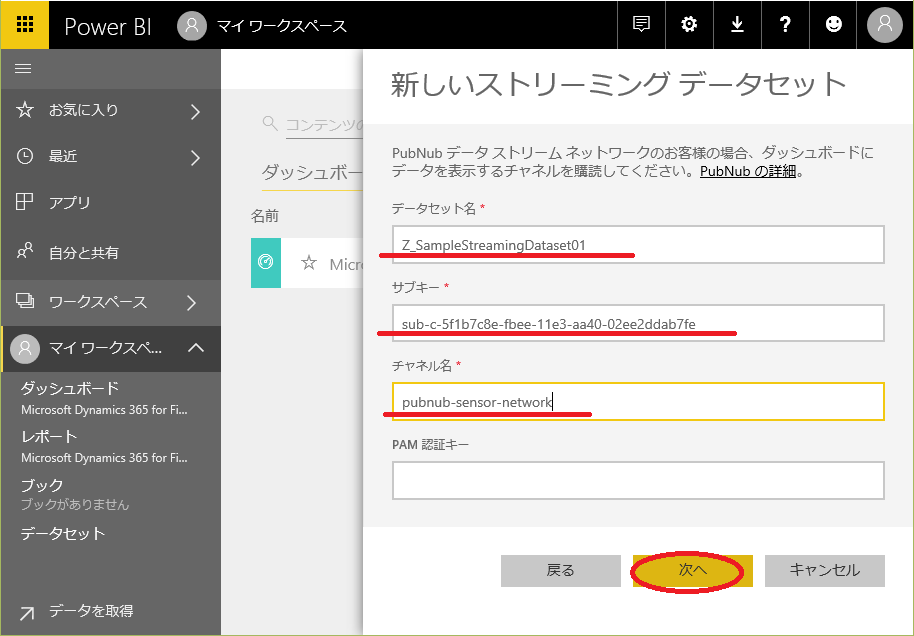The height and width of the screenshot is (636, 914).
Task: Click the 戻る button
Action: pyautogui.click(x=561, y=571)
